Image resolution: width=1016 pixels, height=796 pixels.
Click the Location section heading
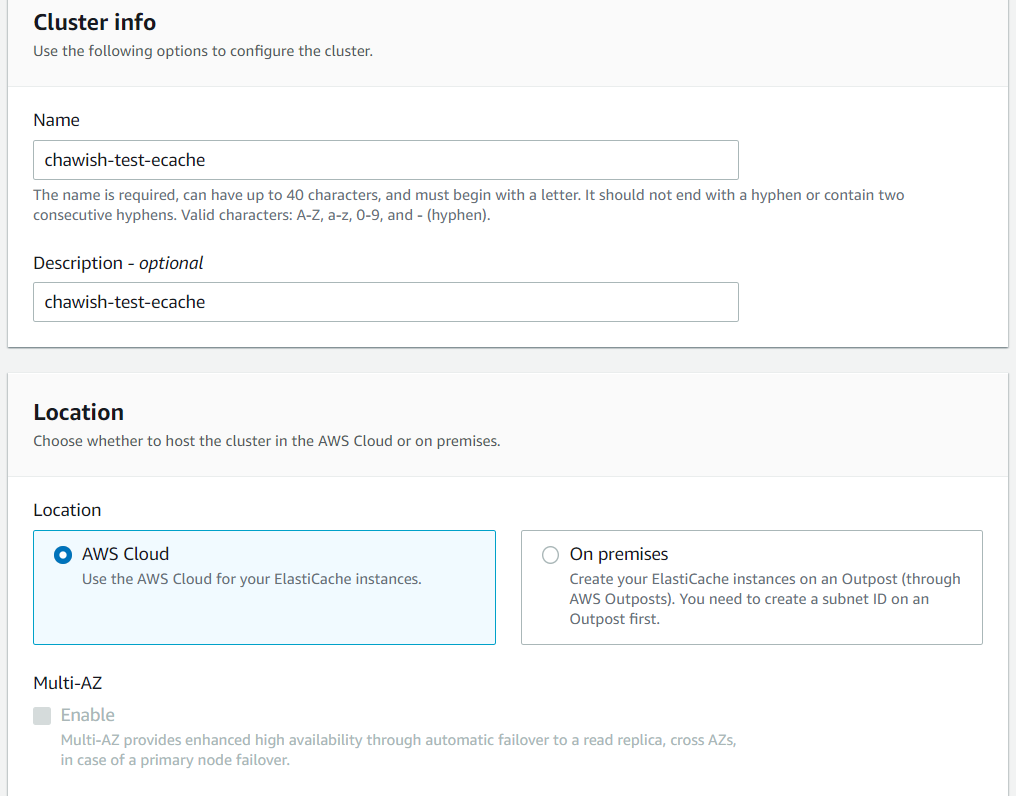[78, 412]
